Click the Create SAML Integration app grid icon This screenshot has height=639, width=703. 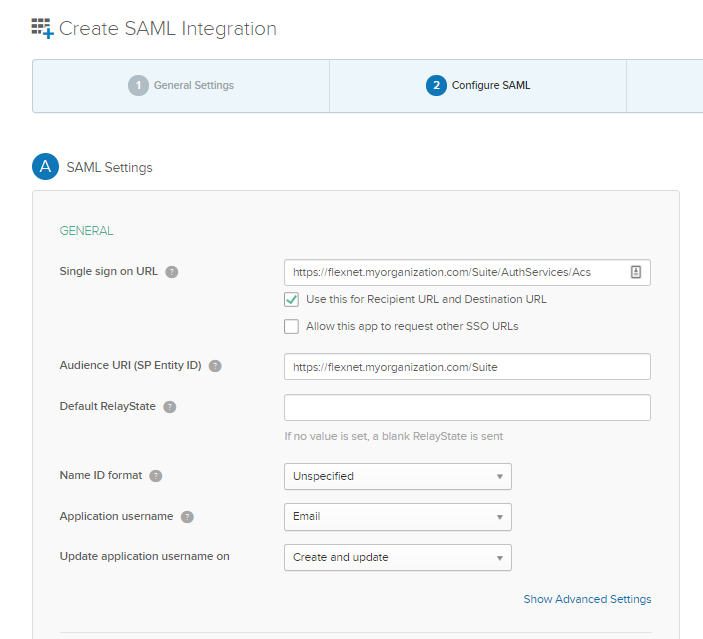click(x=42, y=28)
